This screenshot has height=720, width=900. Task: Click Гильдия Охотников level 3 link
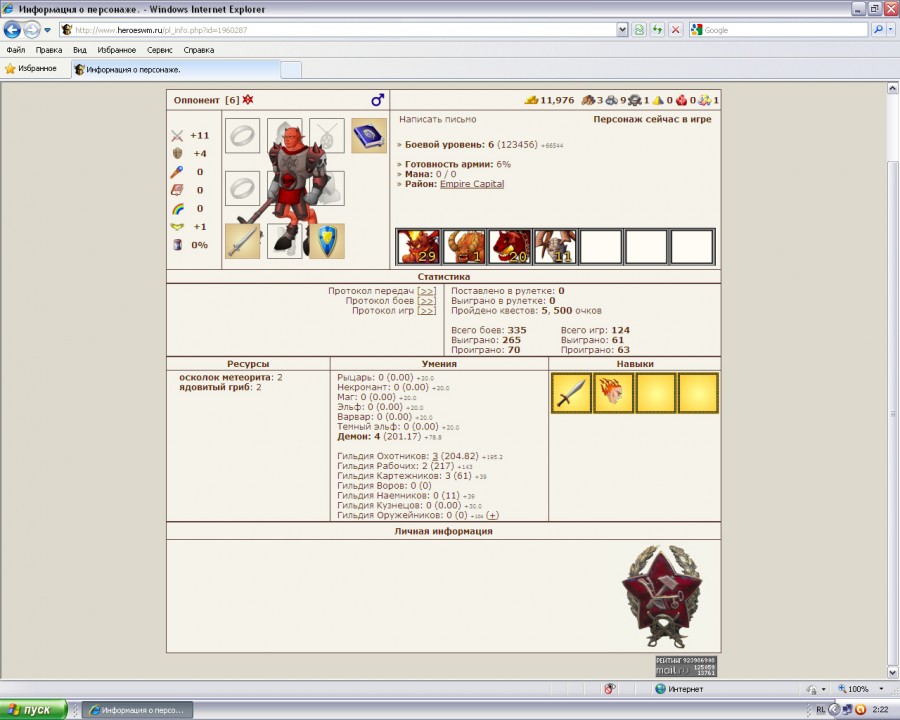tap(435, 456)
